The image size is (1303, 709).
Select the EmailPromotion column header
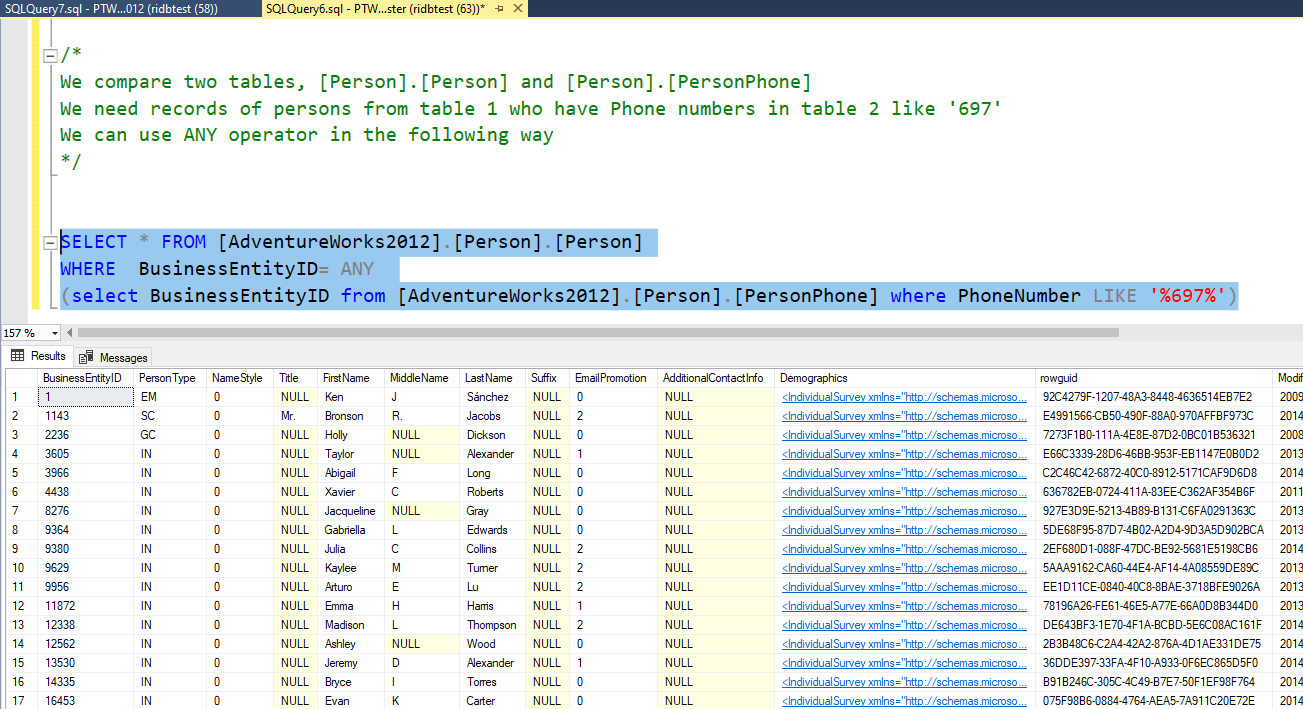pyautogui.click(x=614, y=378)
